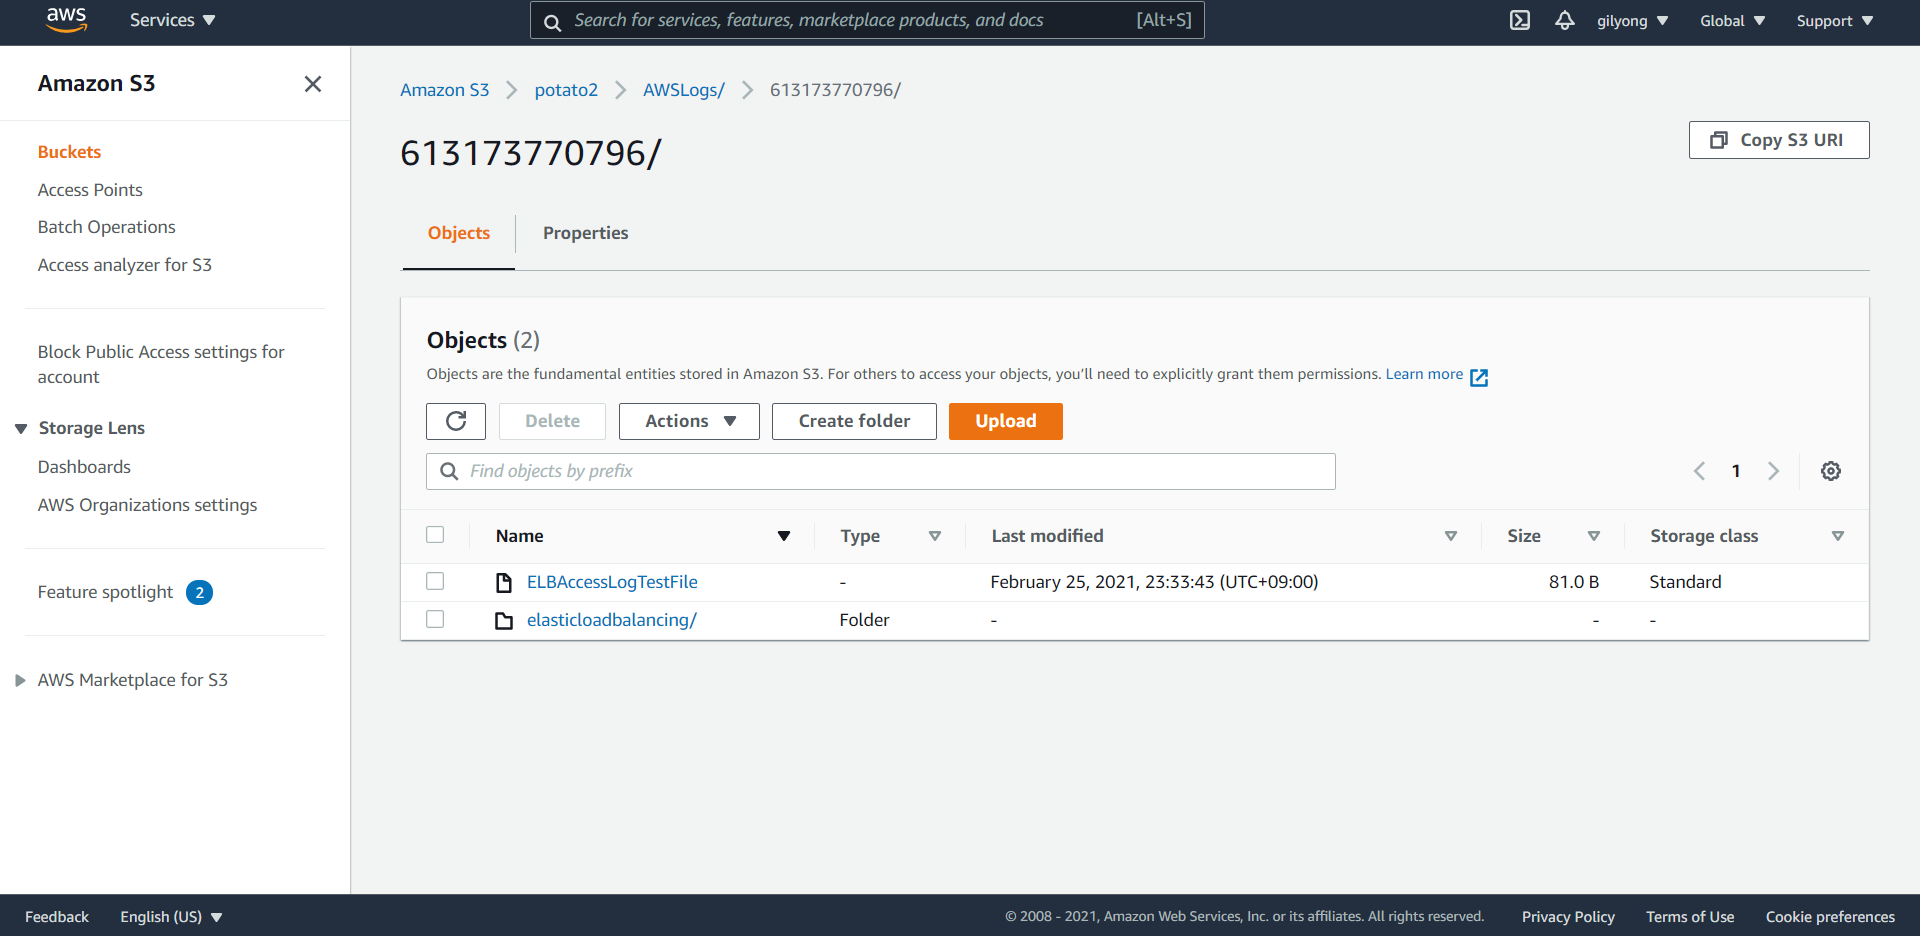The width and height of the screenshot is (1920, 936).
Task: Open Feature spotlight in sidebar
Action: click(x=105, y=592)
